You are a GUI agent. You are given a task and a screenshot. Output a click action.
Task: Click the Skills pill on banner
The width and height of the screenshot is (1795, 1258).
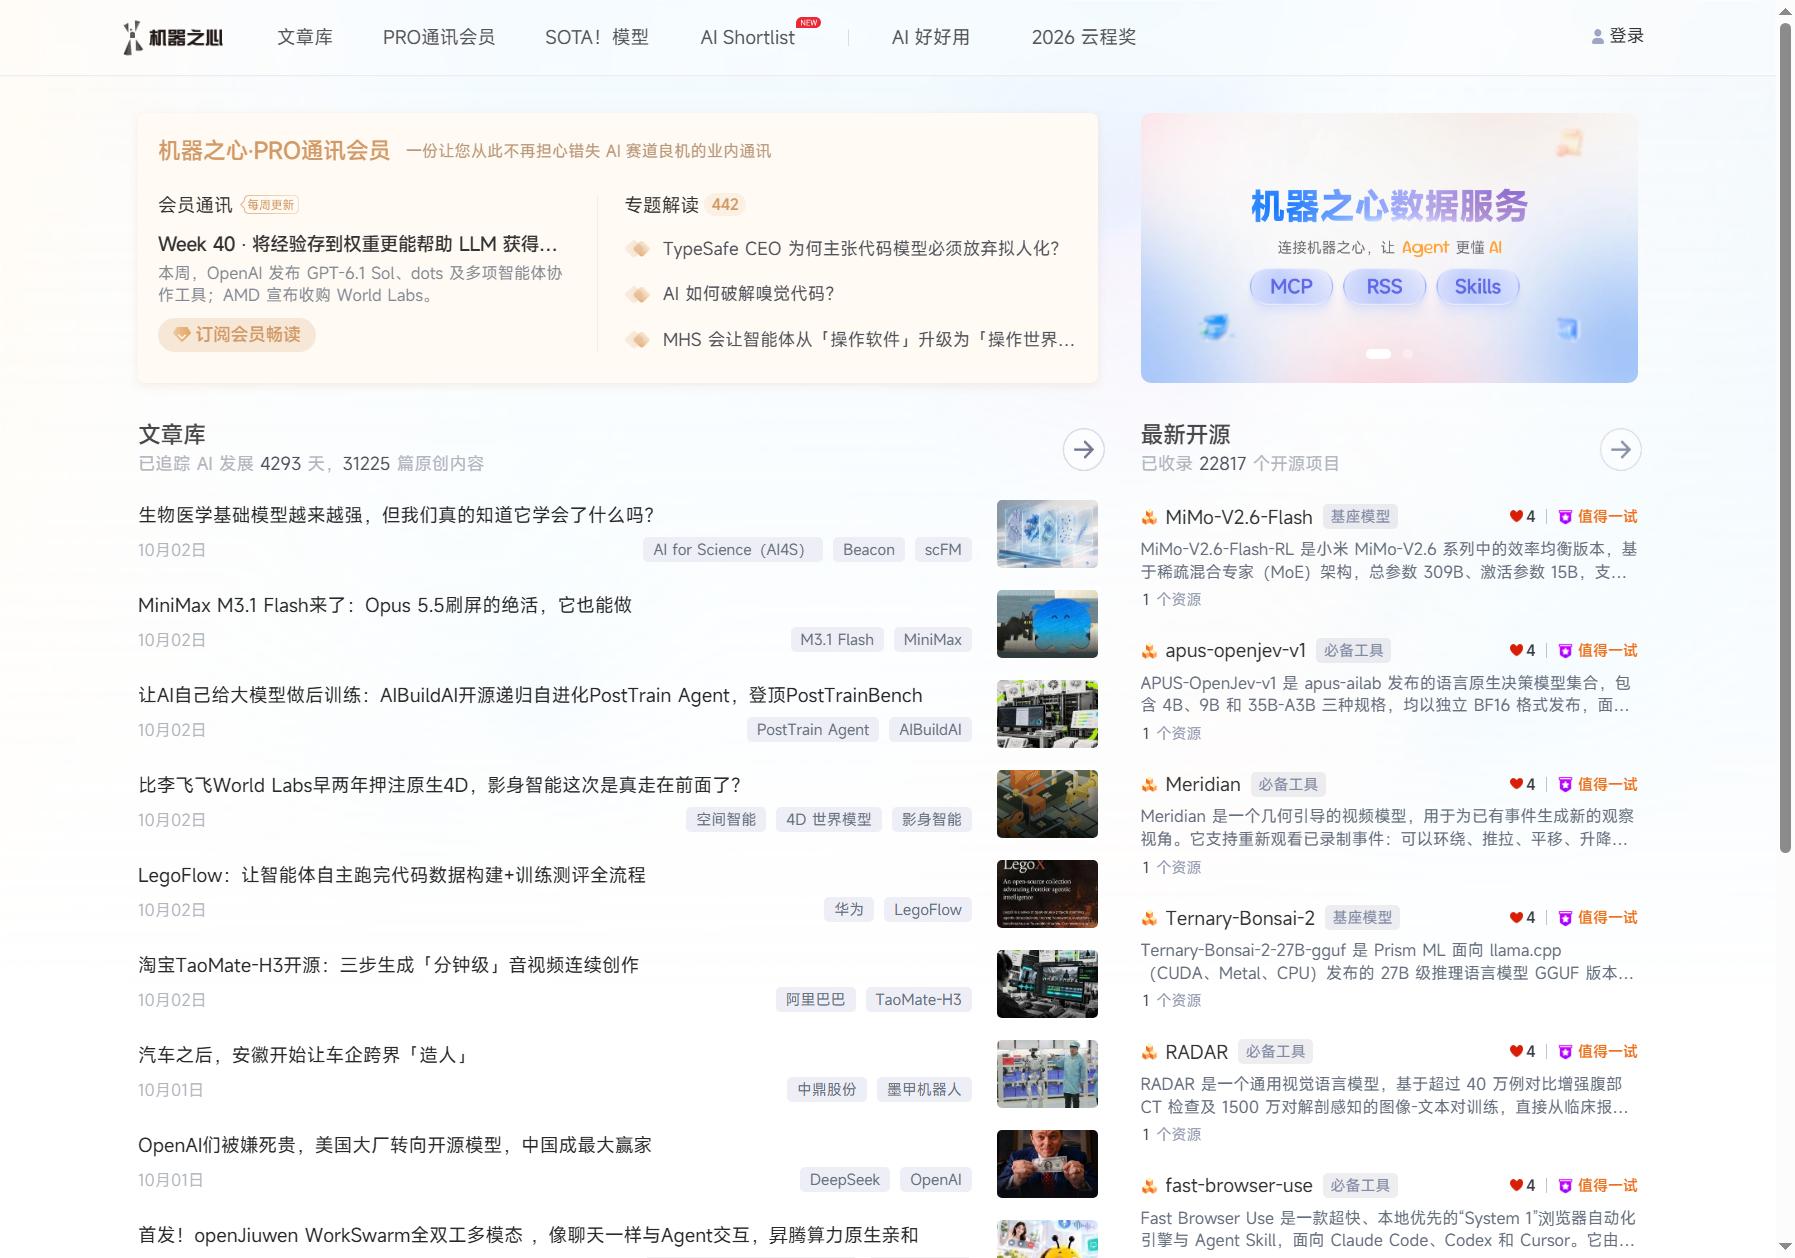point(1477,287)
